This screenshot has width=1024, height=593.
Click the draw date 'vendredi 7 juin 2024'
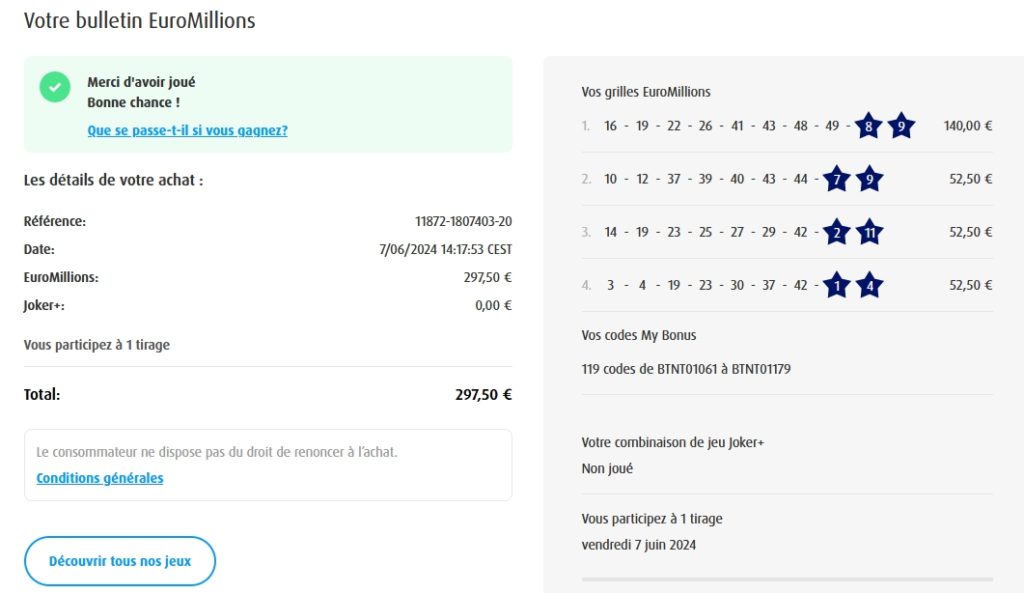[x=638, y=545]
